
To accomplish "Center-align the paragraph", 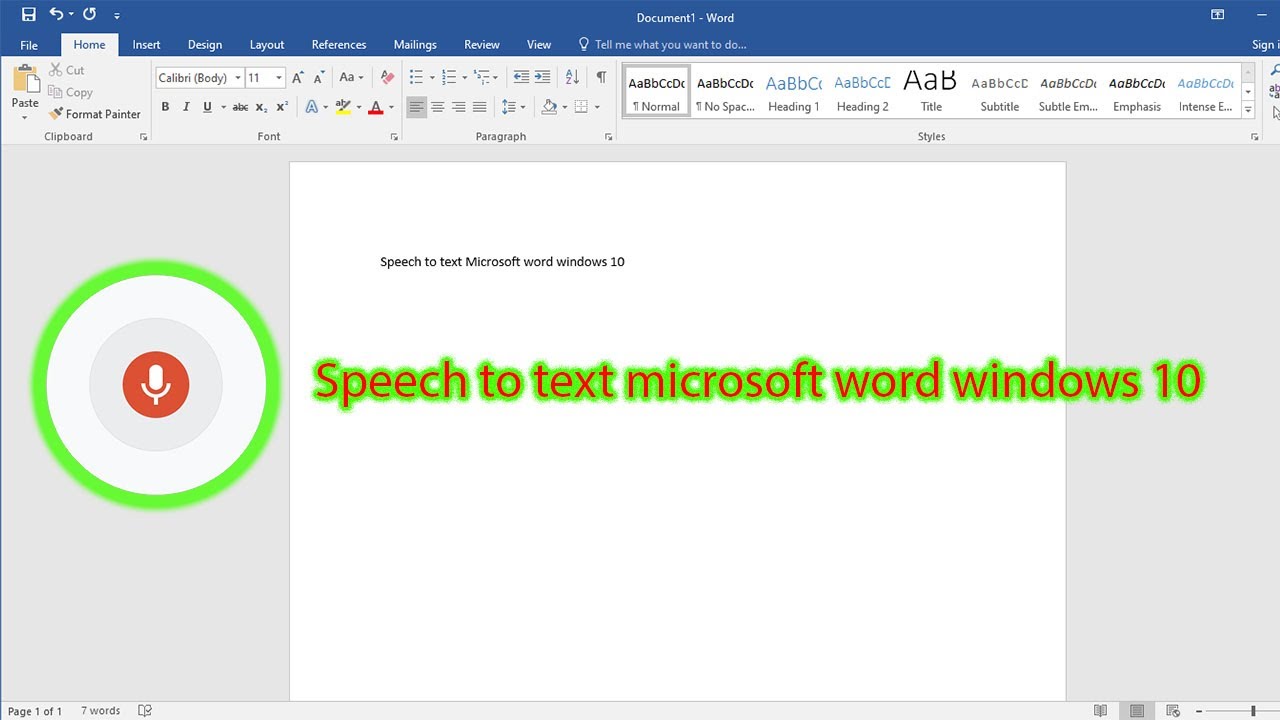I will [x=438, y=107].
